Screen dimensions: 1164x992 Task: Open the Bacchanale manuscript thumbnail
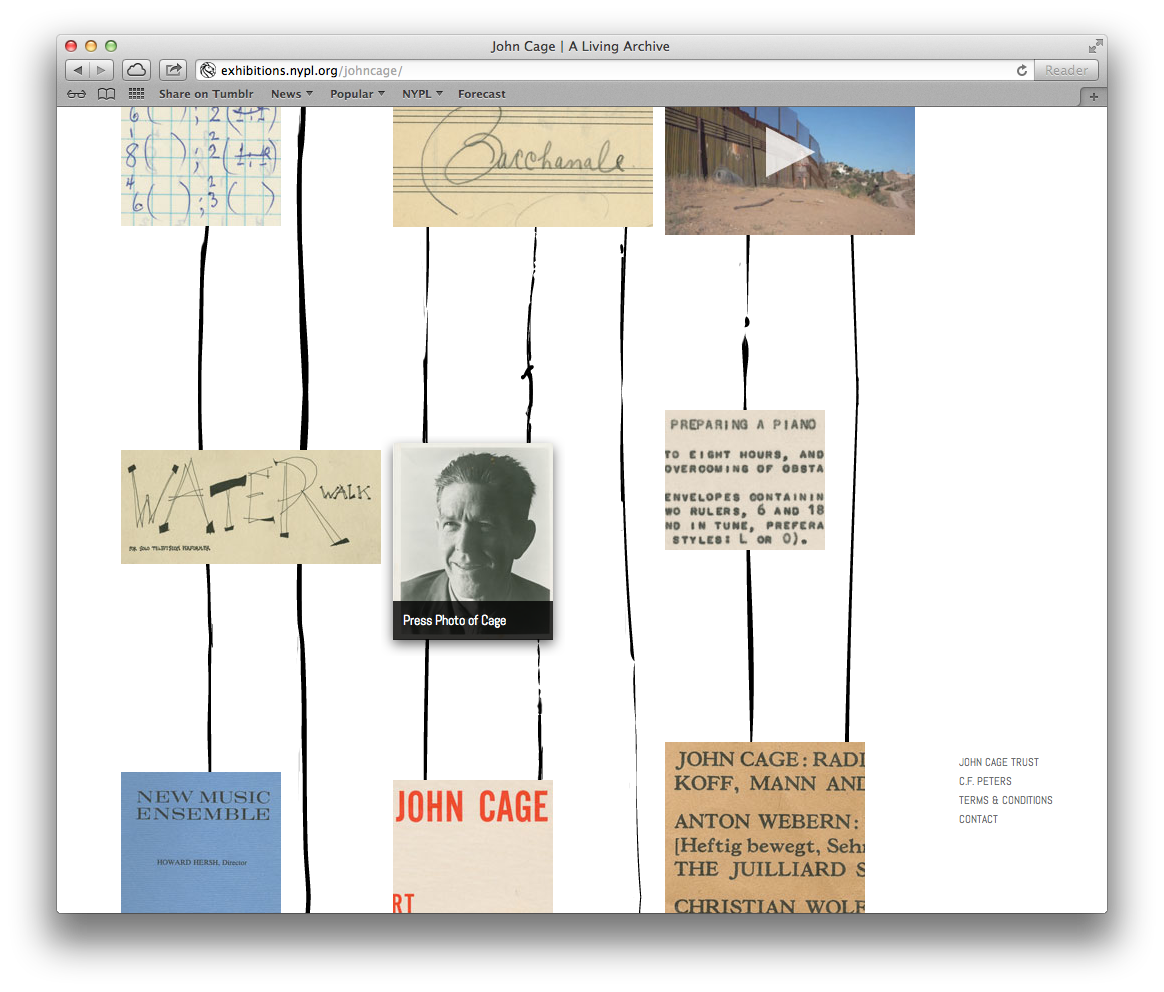tap(523, 166)
